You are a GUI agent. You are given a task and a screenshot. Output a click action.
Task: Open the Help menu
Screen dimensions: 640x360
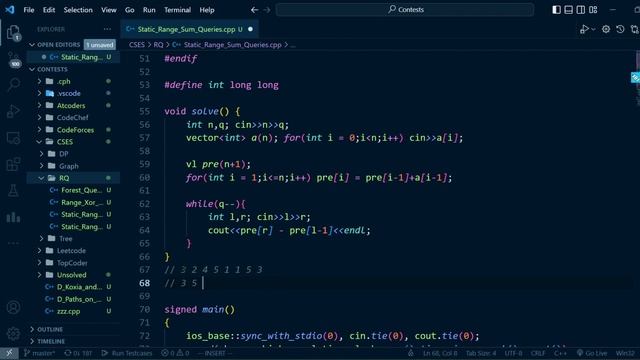(207, 10)
